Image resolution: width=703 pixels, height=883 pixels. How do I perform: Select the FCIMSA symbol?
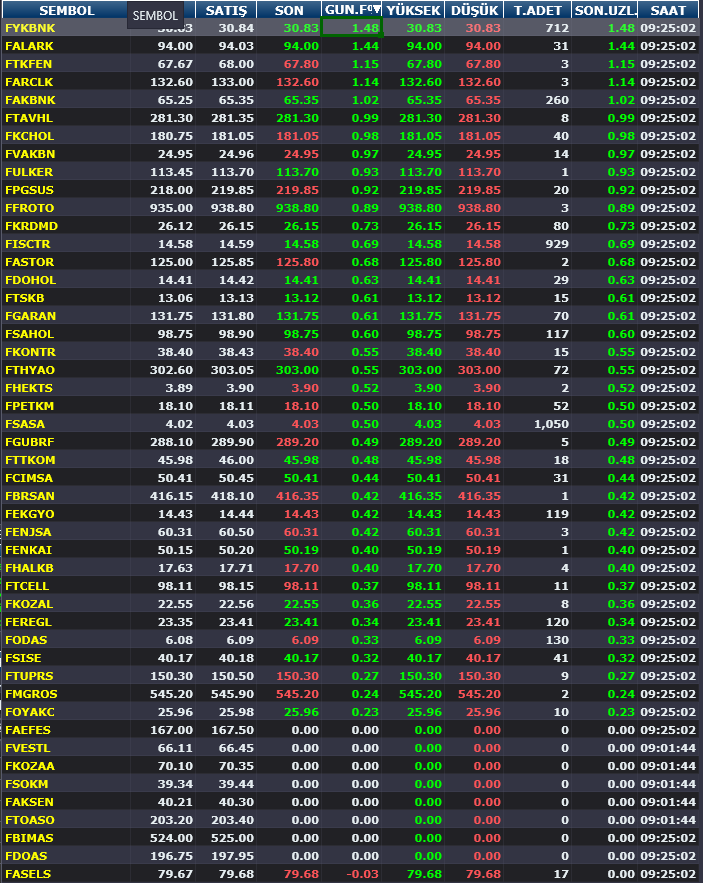click(x=29, y=478)
